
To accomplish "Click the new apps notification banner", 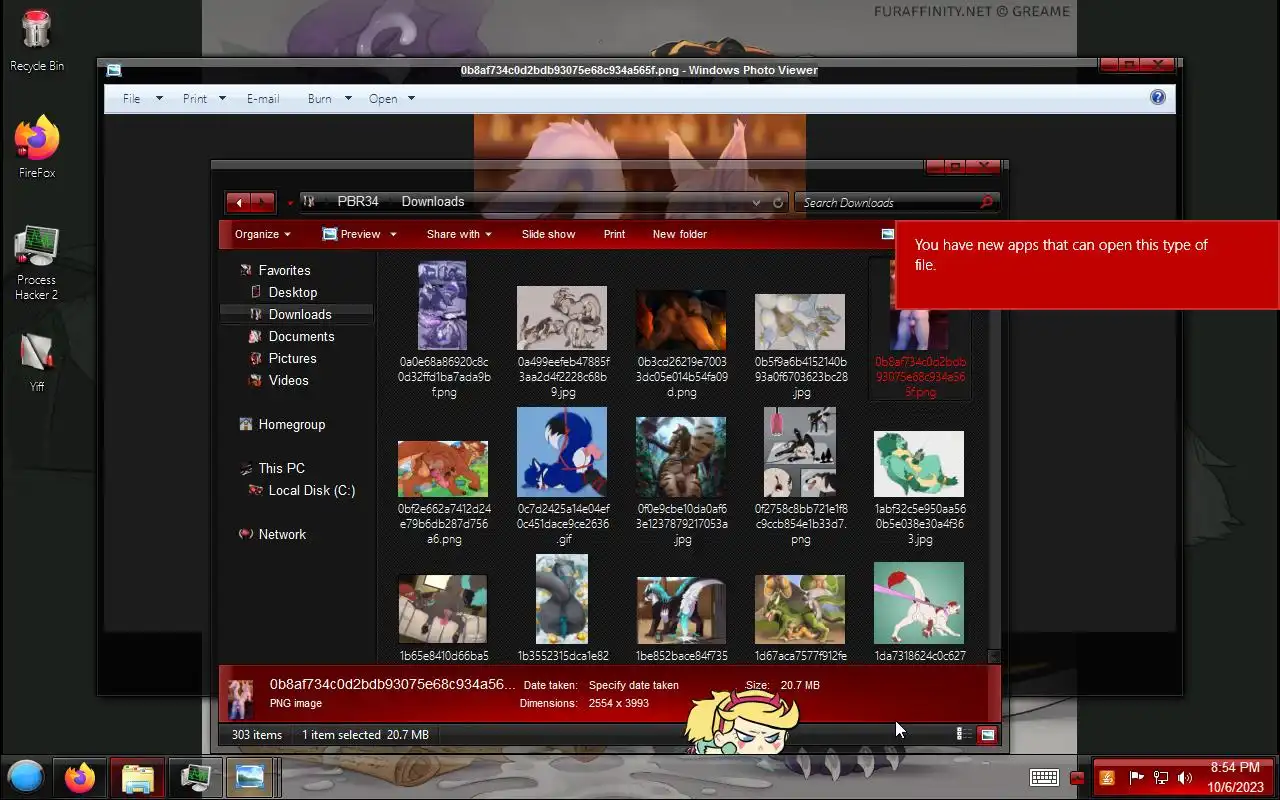I will tap(1087, 264).
